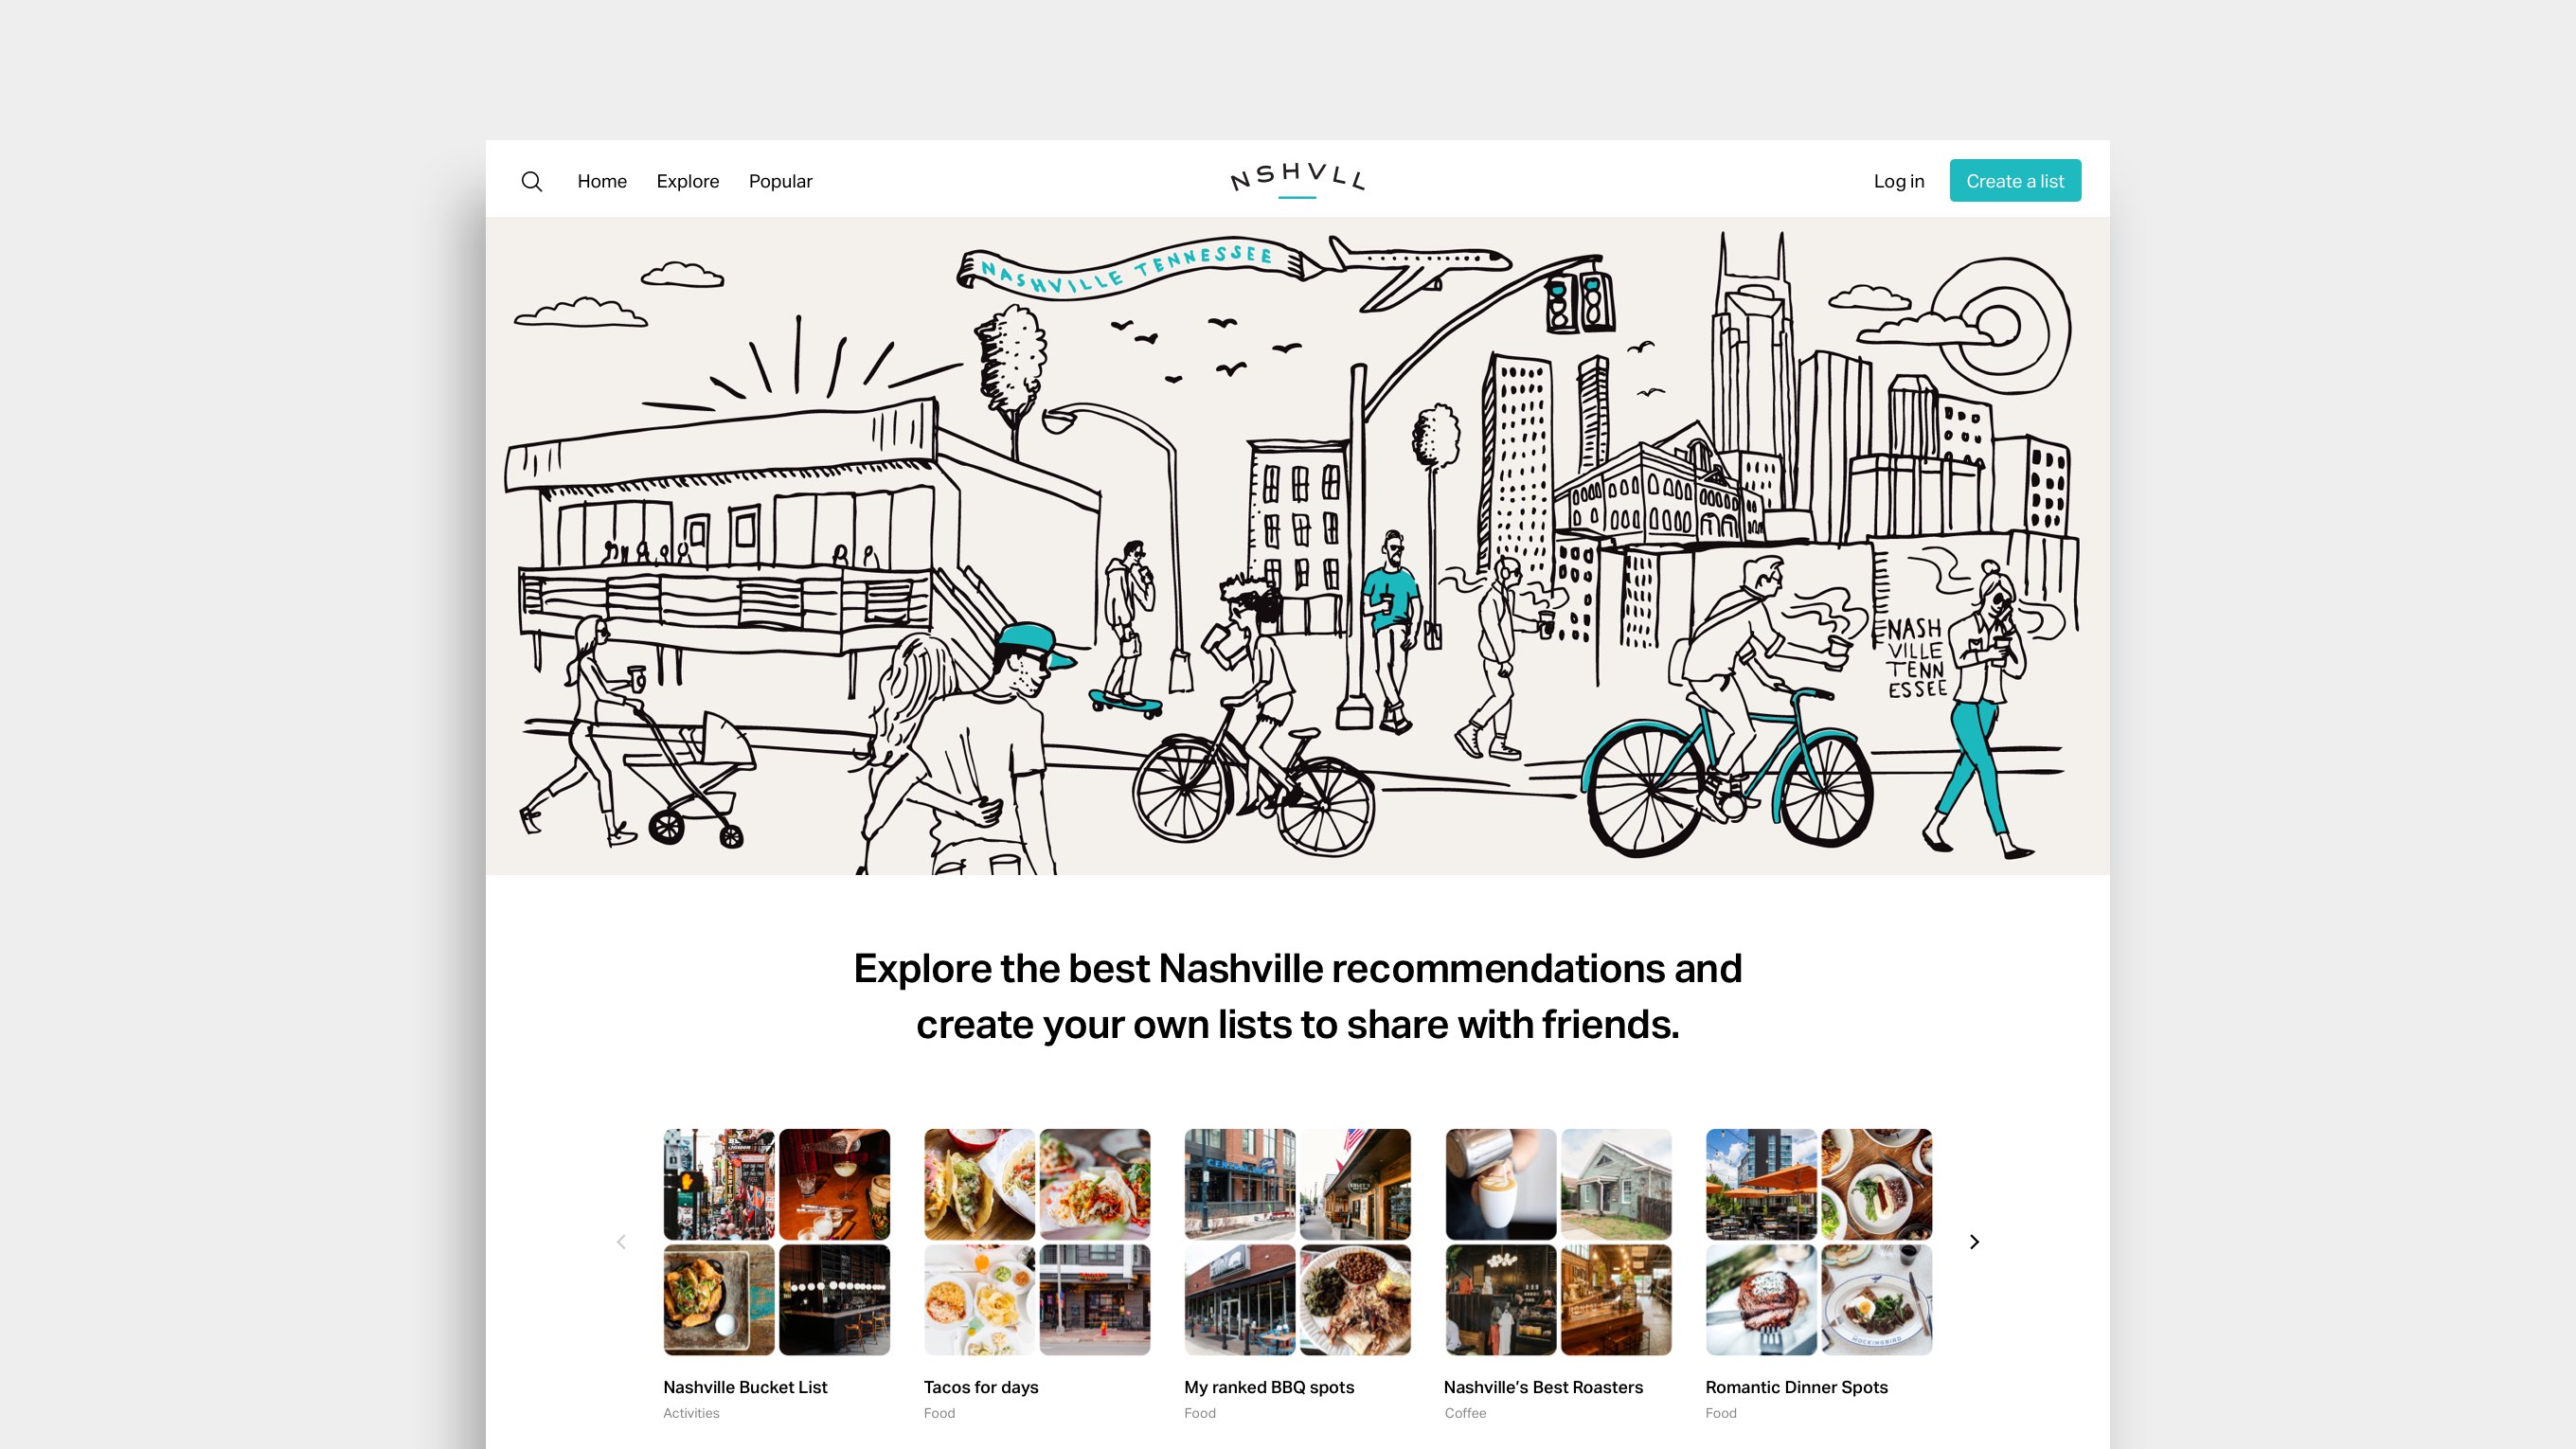Open the Explore navigation tab

(687, 181)
